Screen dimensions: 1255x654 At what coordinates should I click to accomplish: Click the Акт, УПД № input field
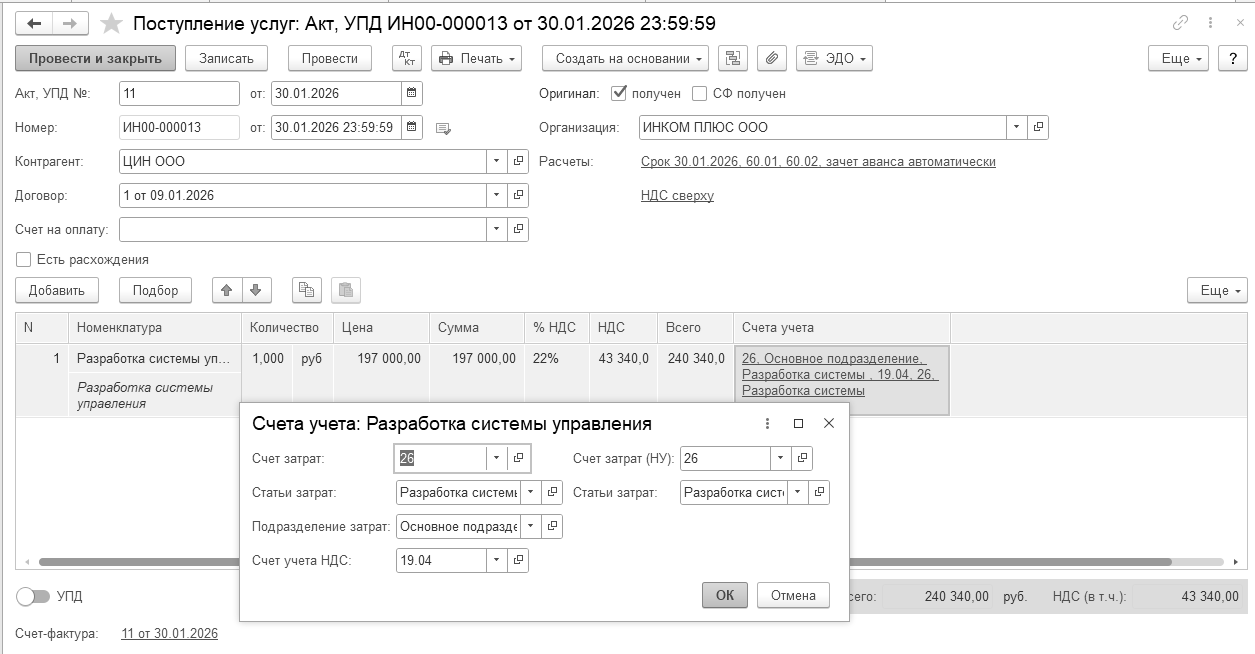[x=179, y=93]
